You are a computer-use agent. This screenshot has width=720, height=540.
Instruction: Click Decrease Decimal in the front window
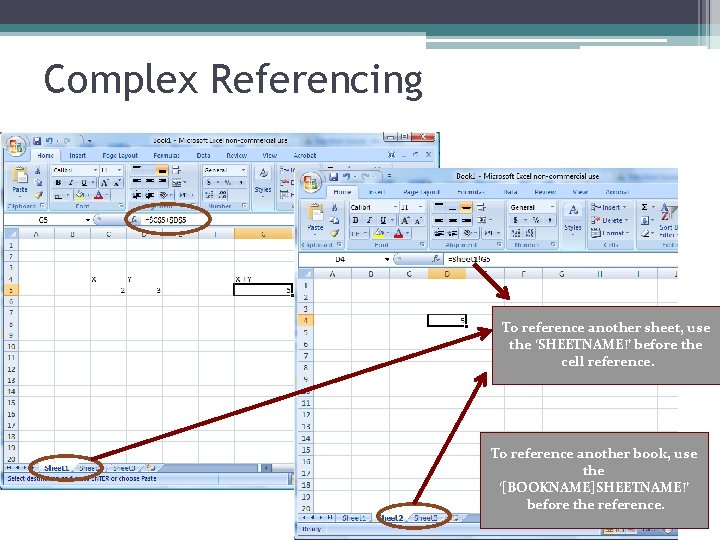pos(529,233)
